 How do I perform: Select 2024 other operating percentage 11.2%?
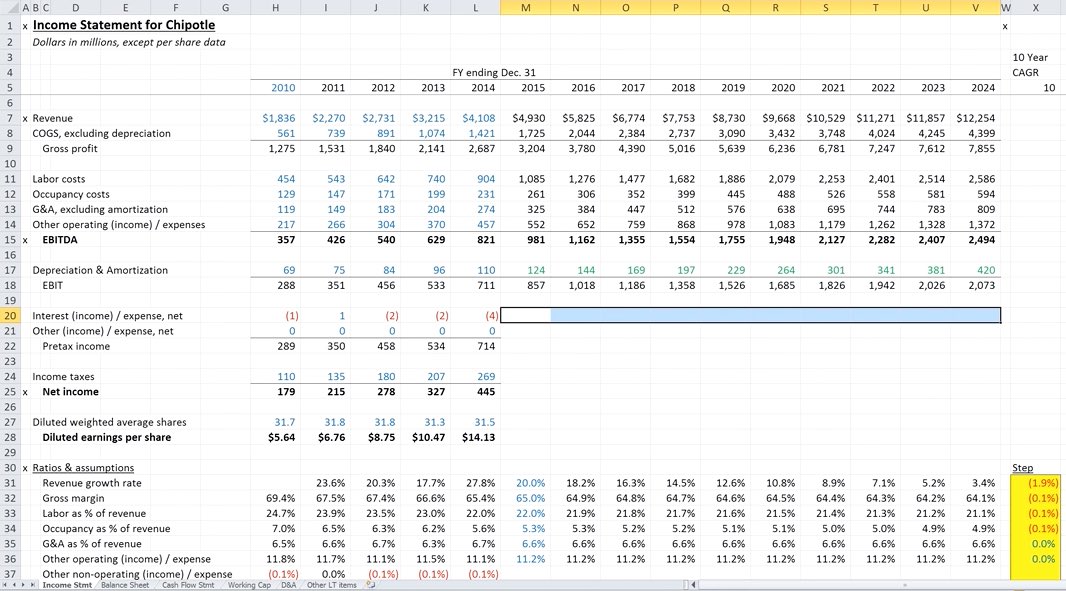[980, 559]
